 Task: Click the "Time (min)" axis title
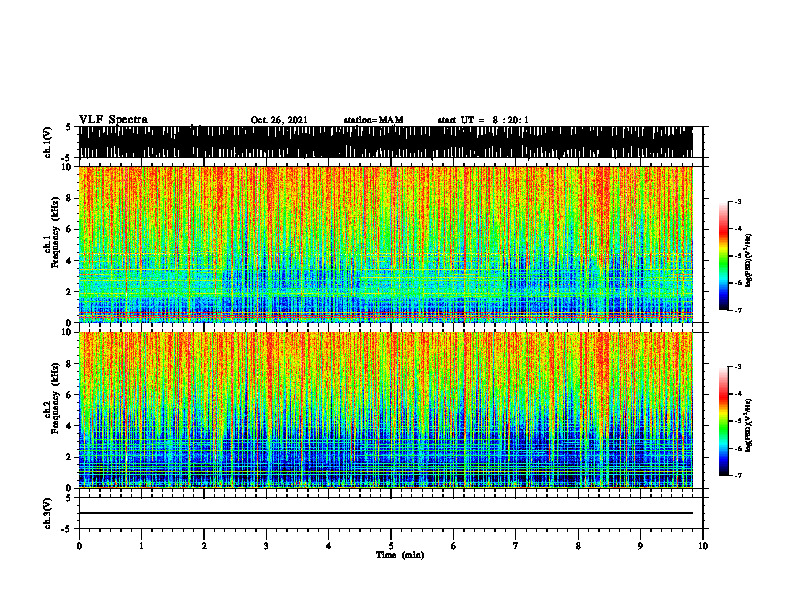pos(400,555)
